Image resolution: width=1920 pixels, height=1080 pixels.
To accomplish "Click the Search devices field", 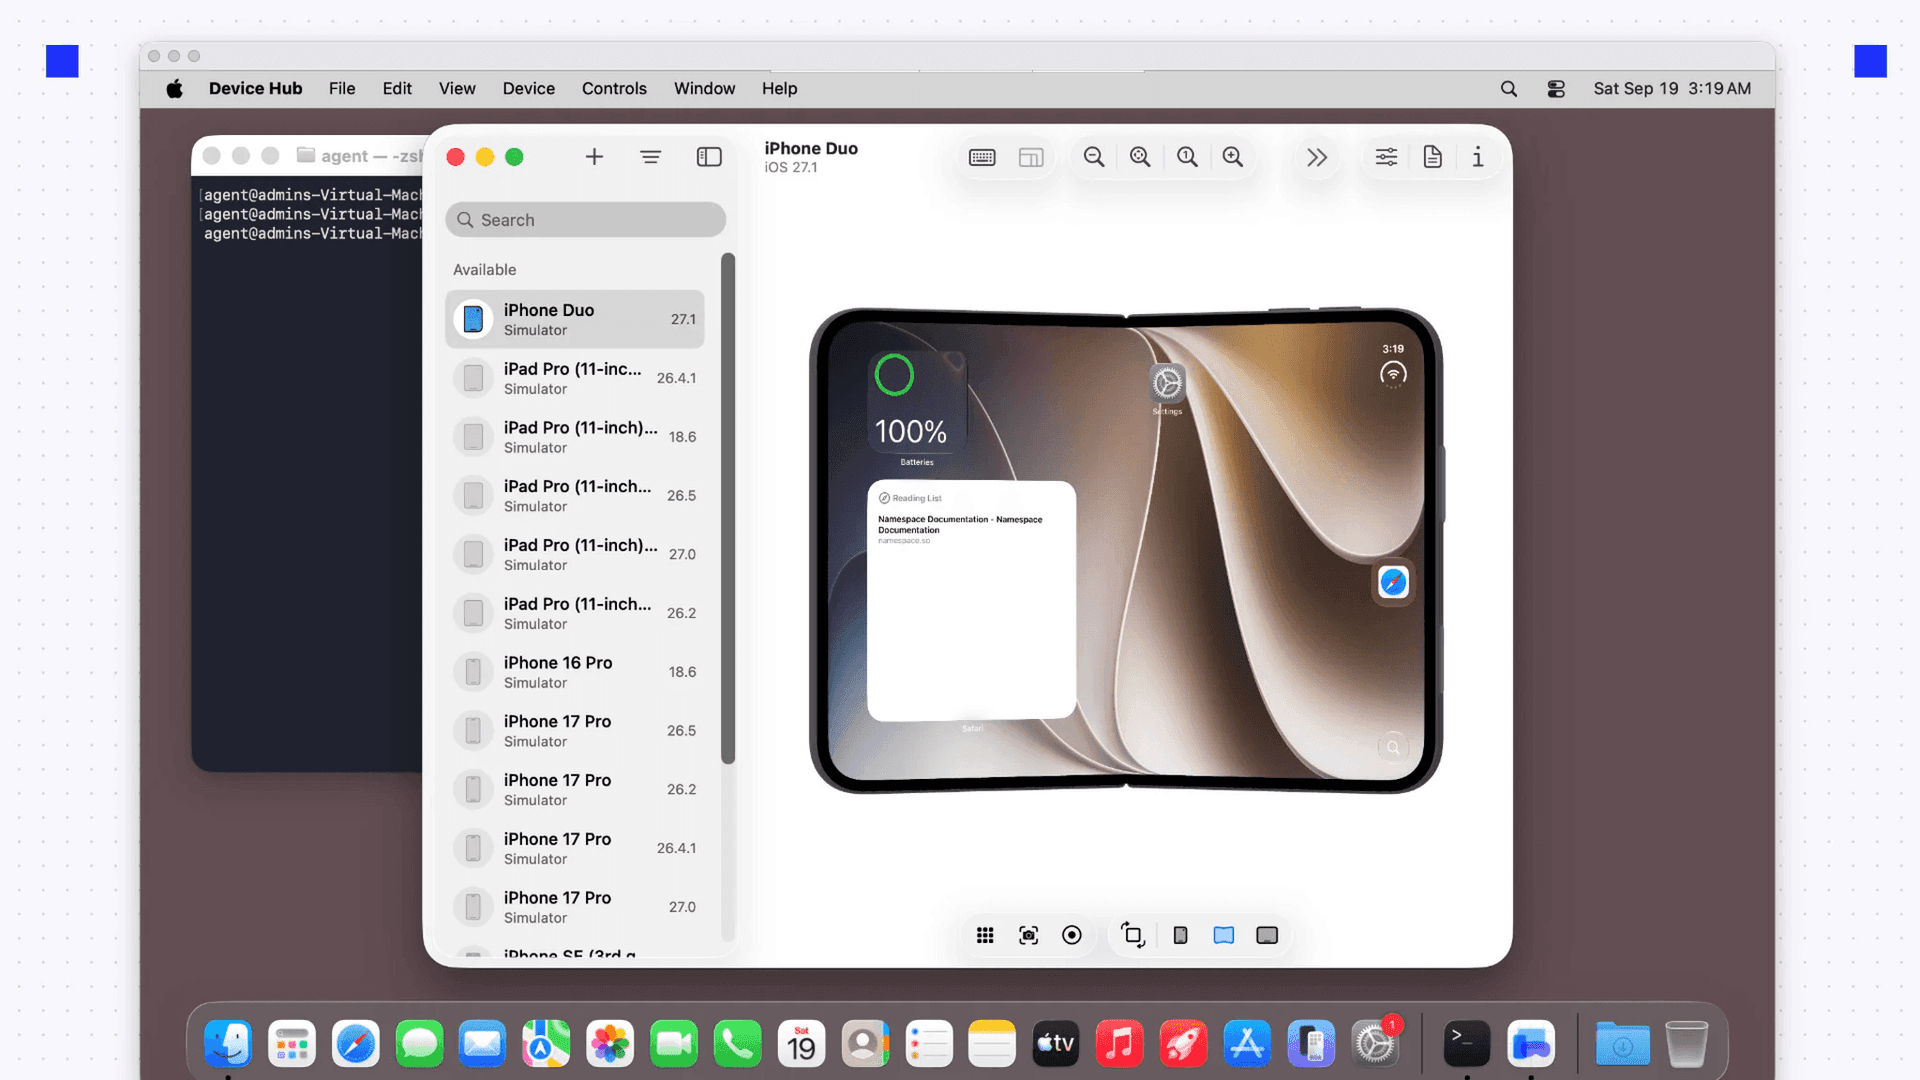I will click(585, 220).
